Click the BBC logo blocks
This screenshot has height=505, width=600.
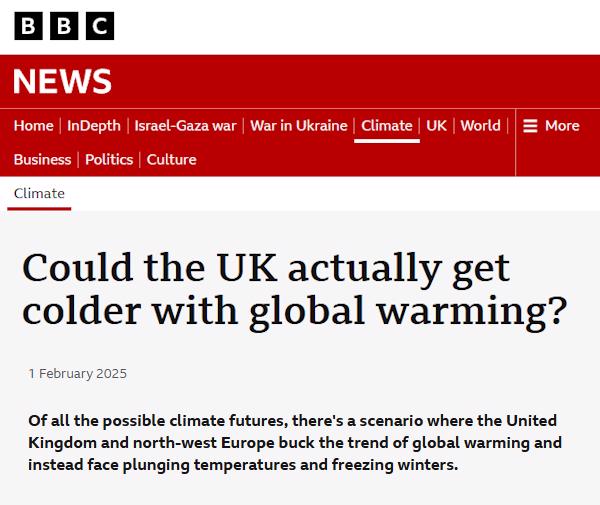point(64,26)
